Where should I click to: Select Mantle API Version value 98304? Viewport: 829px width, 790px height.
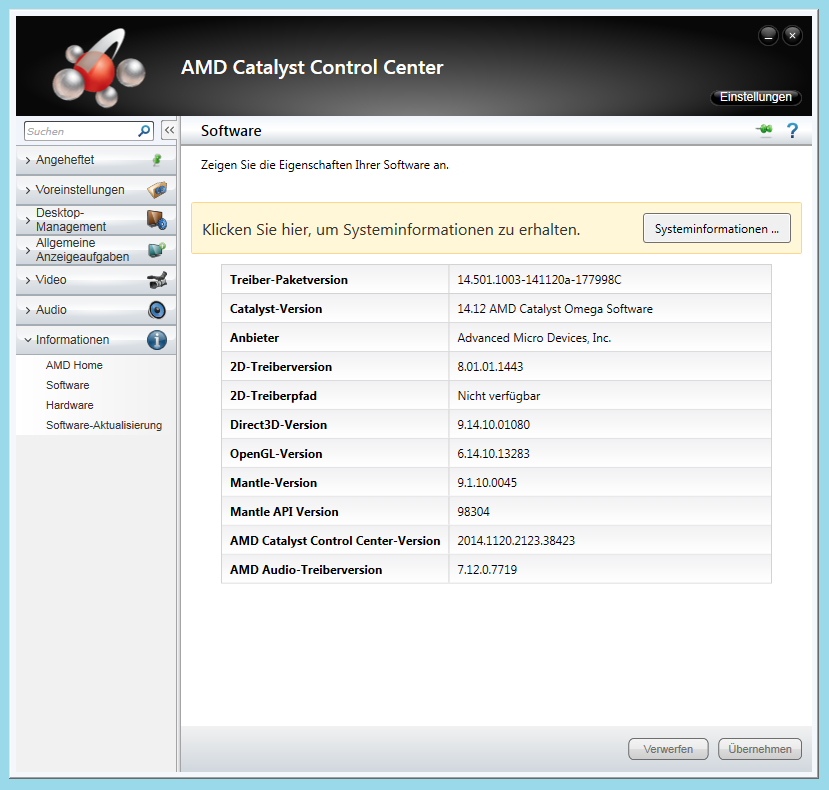[x=473, y=512]
